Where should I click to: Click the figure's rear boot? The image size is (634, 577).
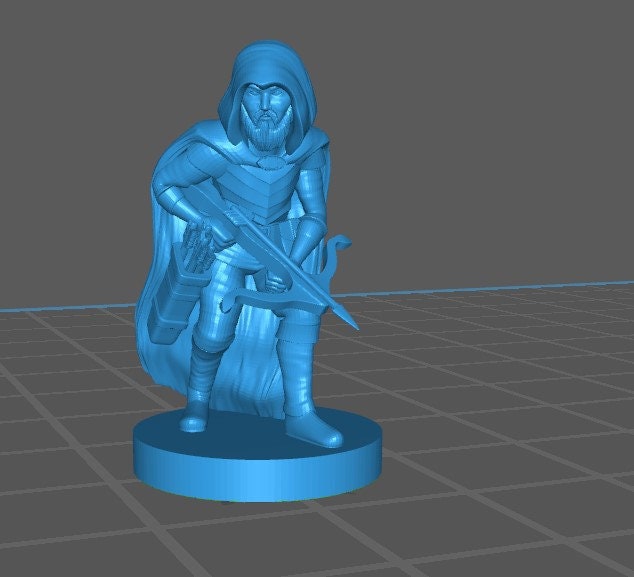tap(195, 418)
